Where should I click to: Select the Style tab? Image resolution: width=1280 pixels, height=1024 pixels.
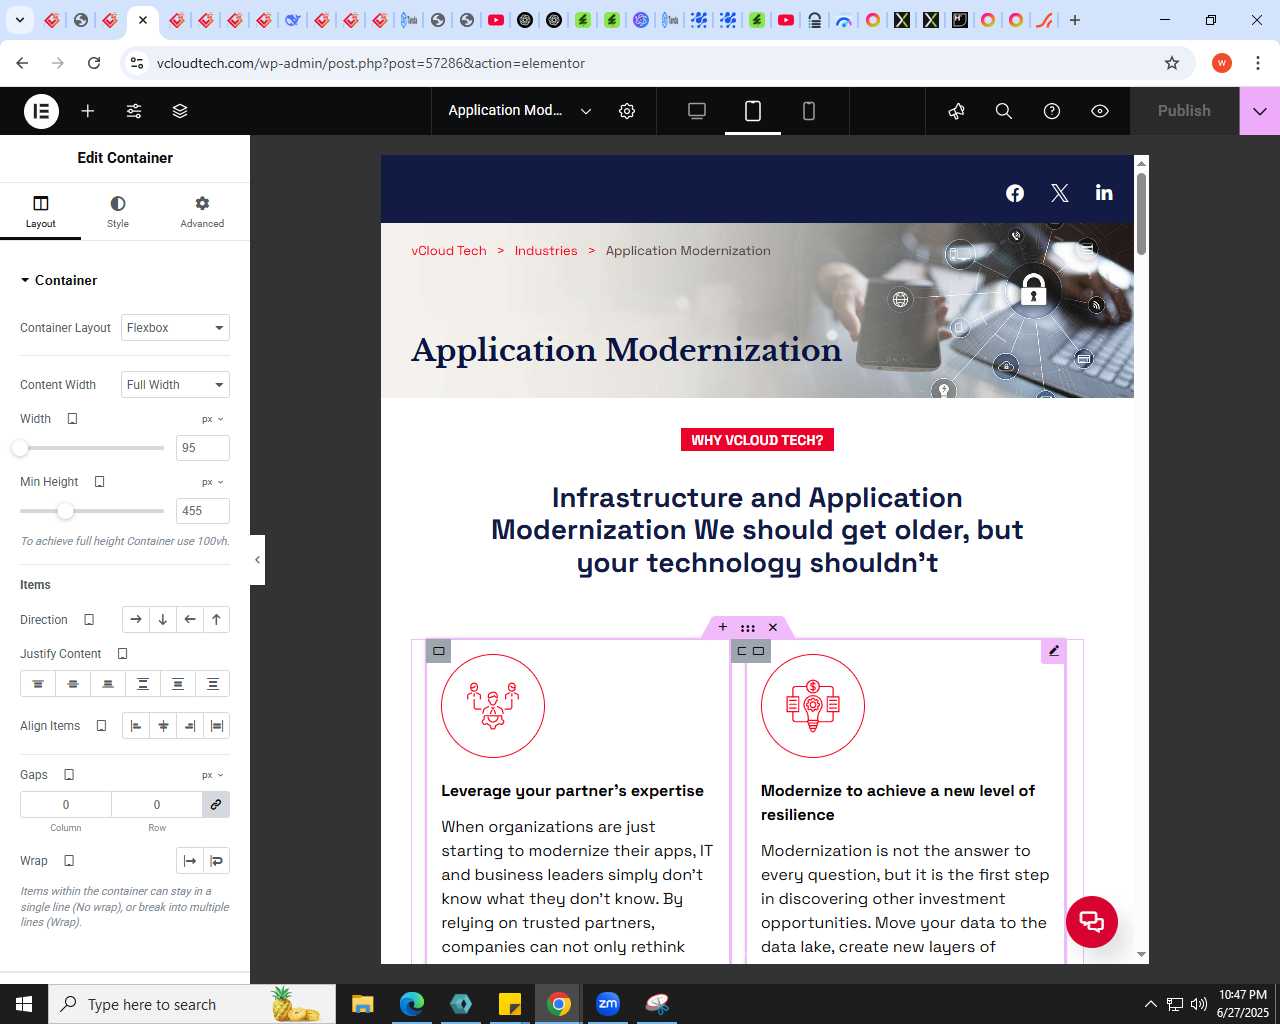click(118, 212)
